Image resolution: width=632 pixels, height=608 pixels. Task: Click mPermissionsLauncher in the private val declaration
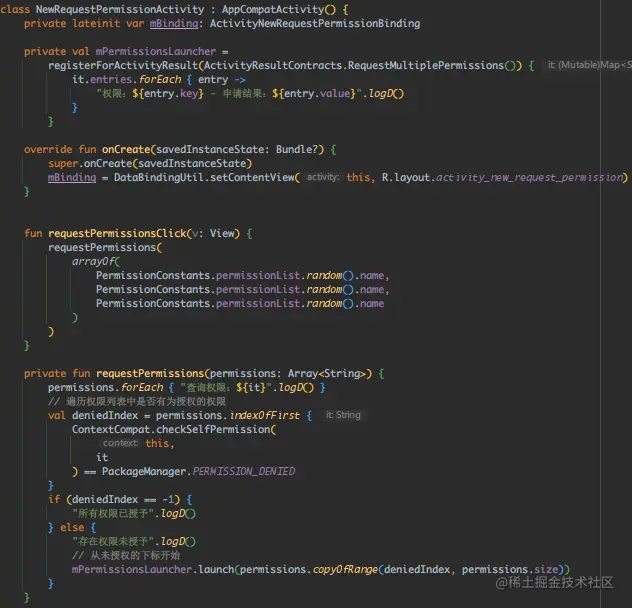point(156,51)
